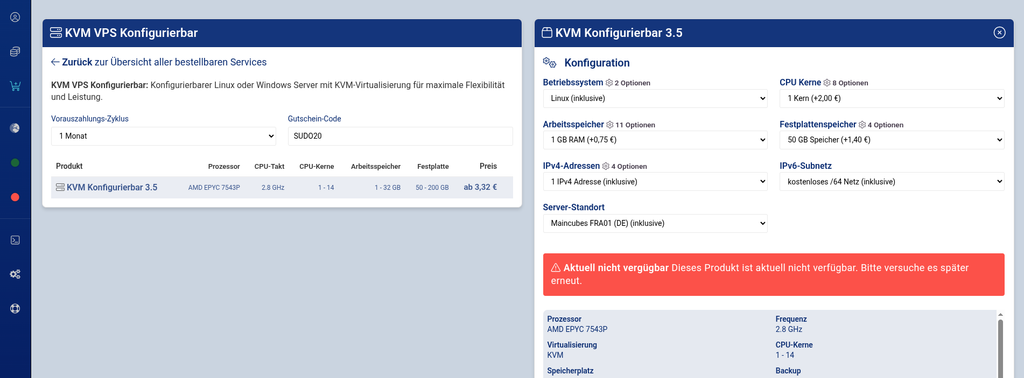Click the options icon next to IPv4-Adressen
The height and width of the screenshot is (378, 1024).
click(x=605, y=166)
